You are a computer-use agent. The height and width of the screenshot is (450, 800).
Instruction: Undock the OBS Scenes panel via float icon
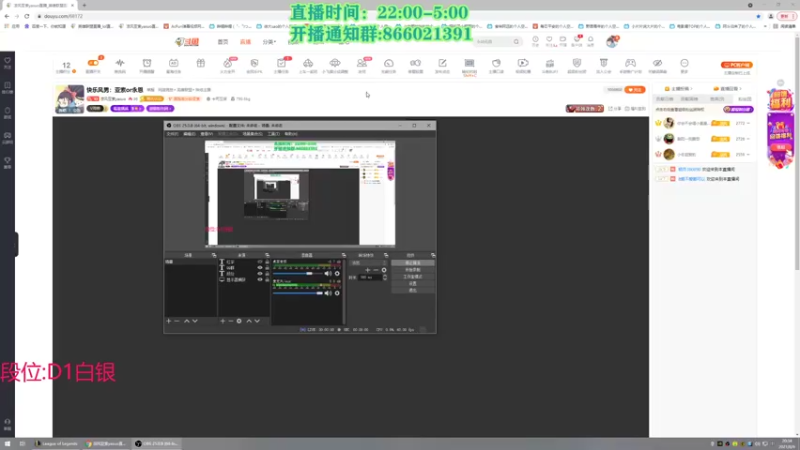(214, 255)
